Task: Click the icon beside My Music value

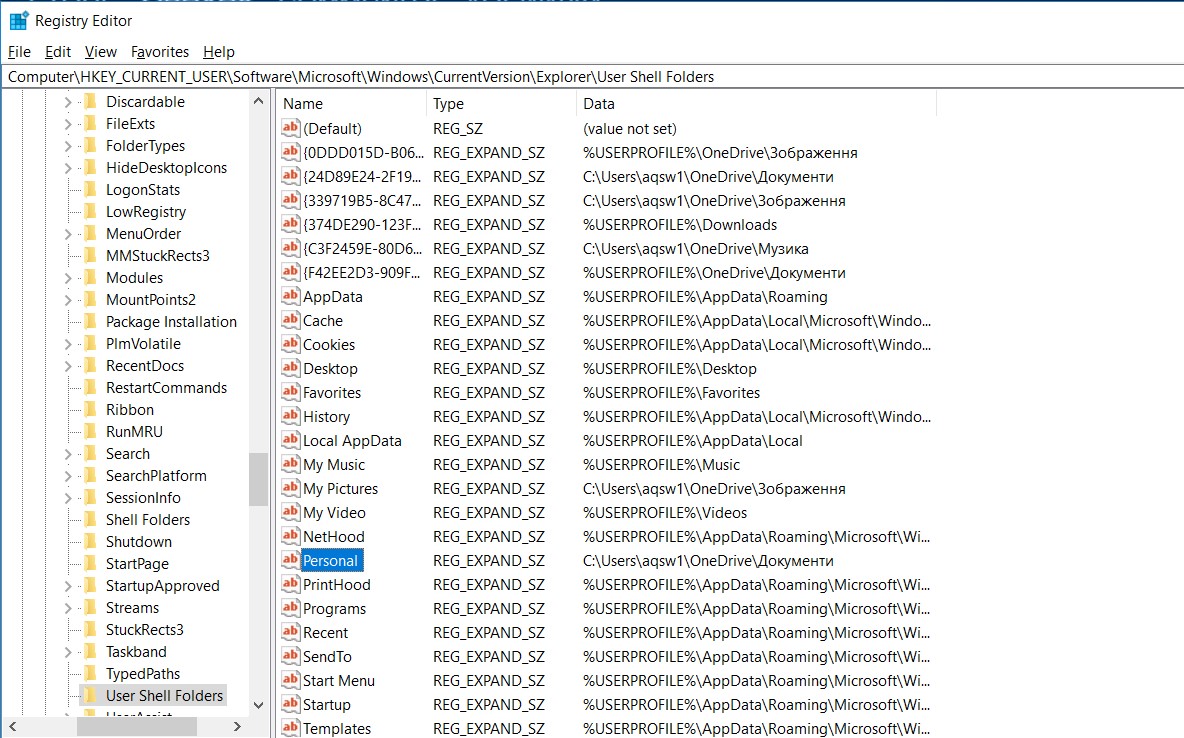Action: [x=291, y=464]
